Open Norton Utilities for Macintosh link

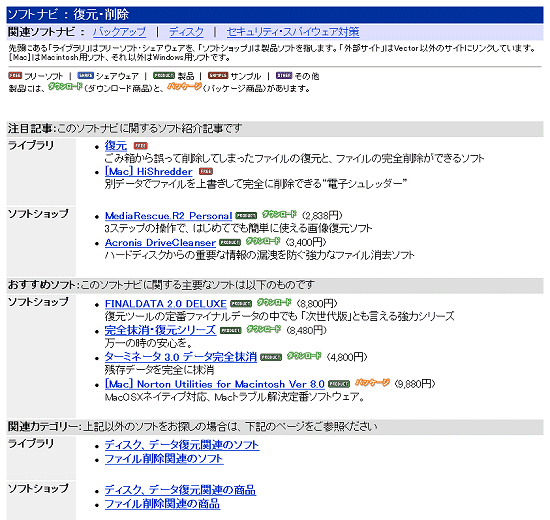pyautogui.click(x=215, y=384)
